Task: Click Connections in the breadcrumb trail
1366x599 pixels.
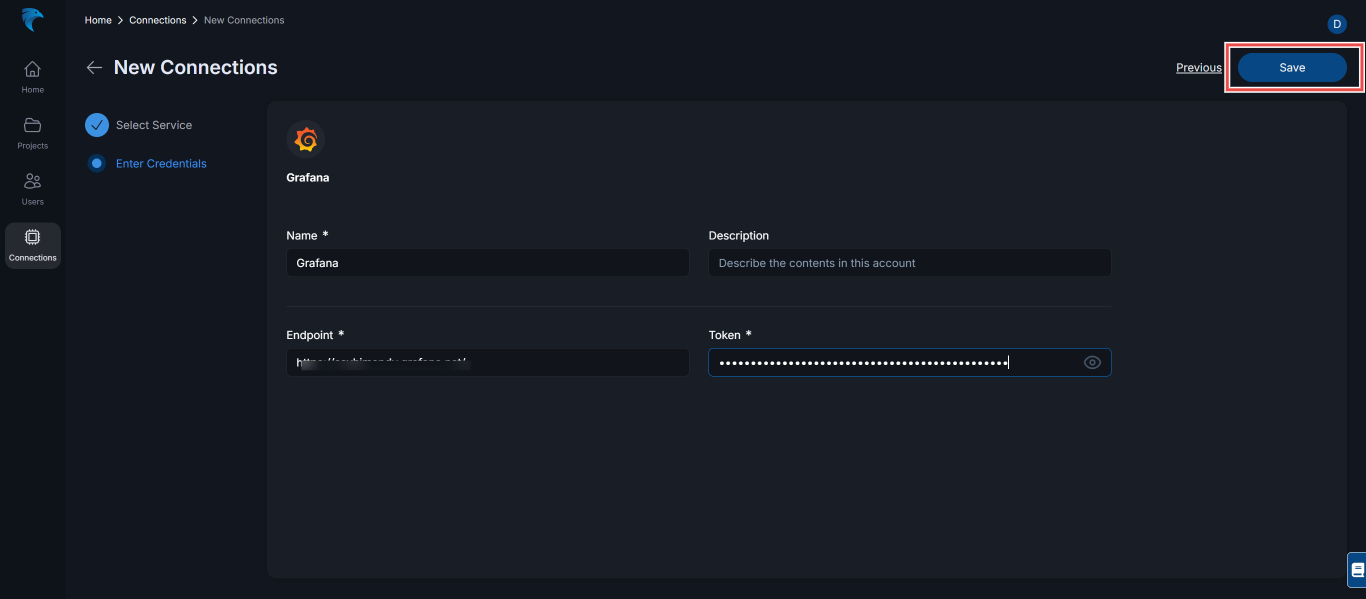Action: pos(157,19)
